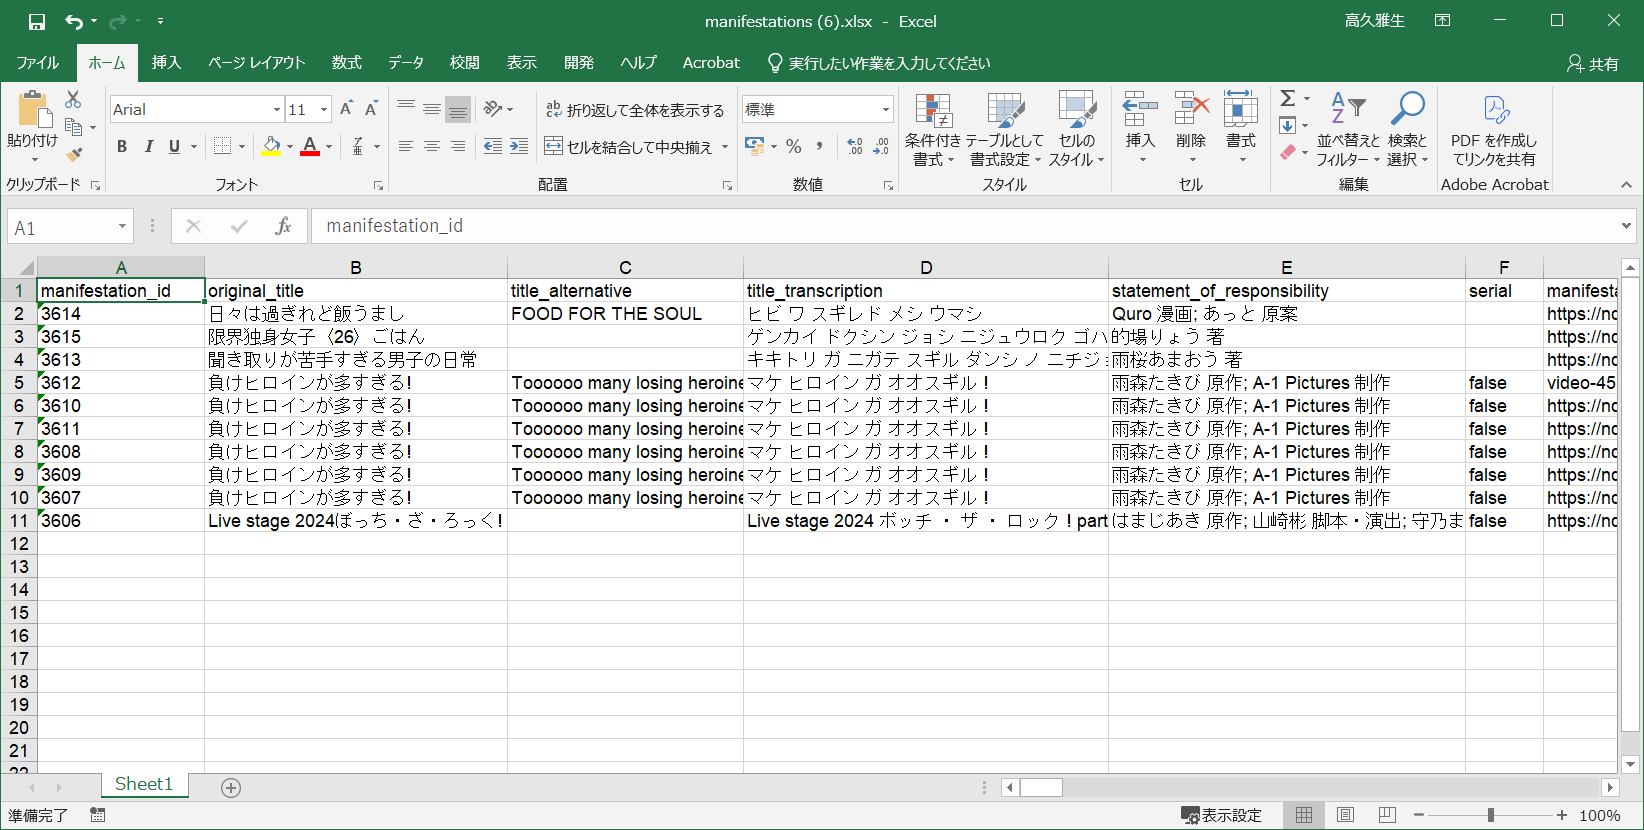Open Format as Table (テーブルとして書式設定)
The image size is (1644, 830).
point(1005,130)
